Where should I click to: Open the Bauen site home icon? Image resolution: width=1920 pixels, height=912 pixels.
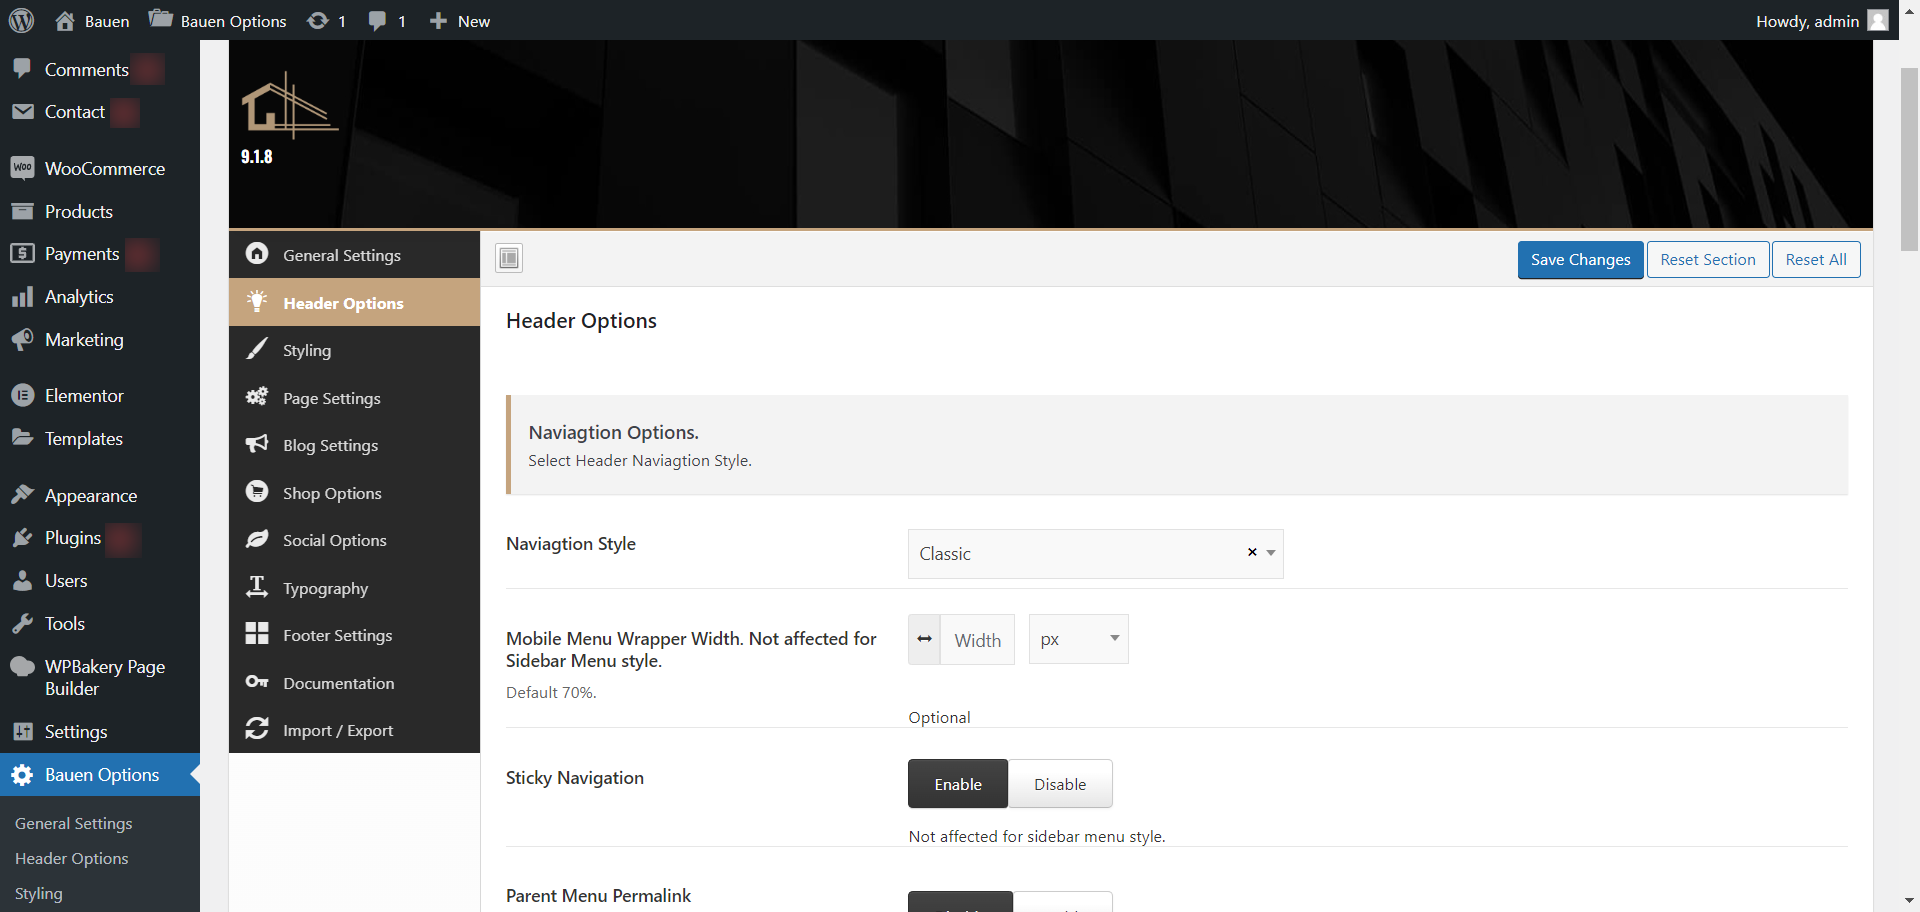pos(65,21)
